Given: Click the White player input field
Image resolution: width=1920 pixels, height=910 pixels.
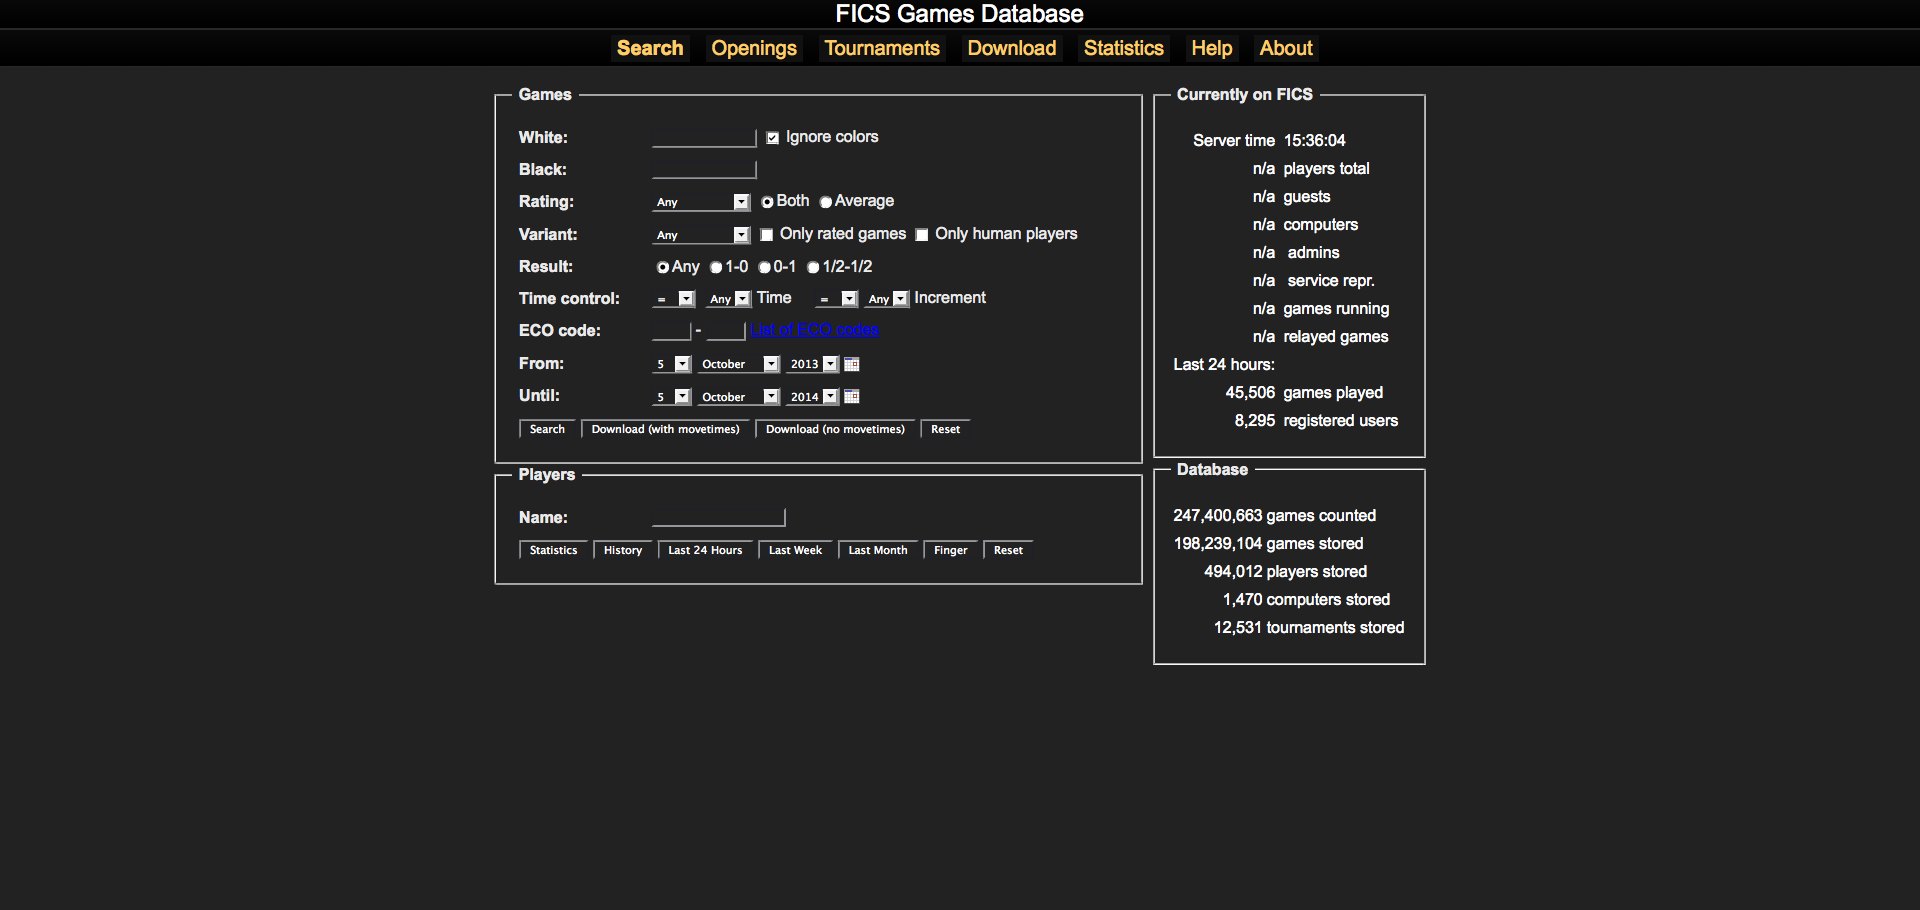Looking at the screenshot, I should [703, 137].
